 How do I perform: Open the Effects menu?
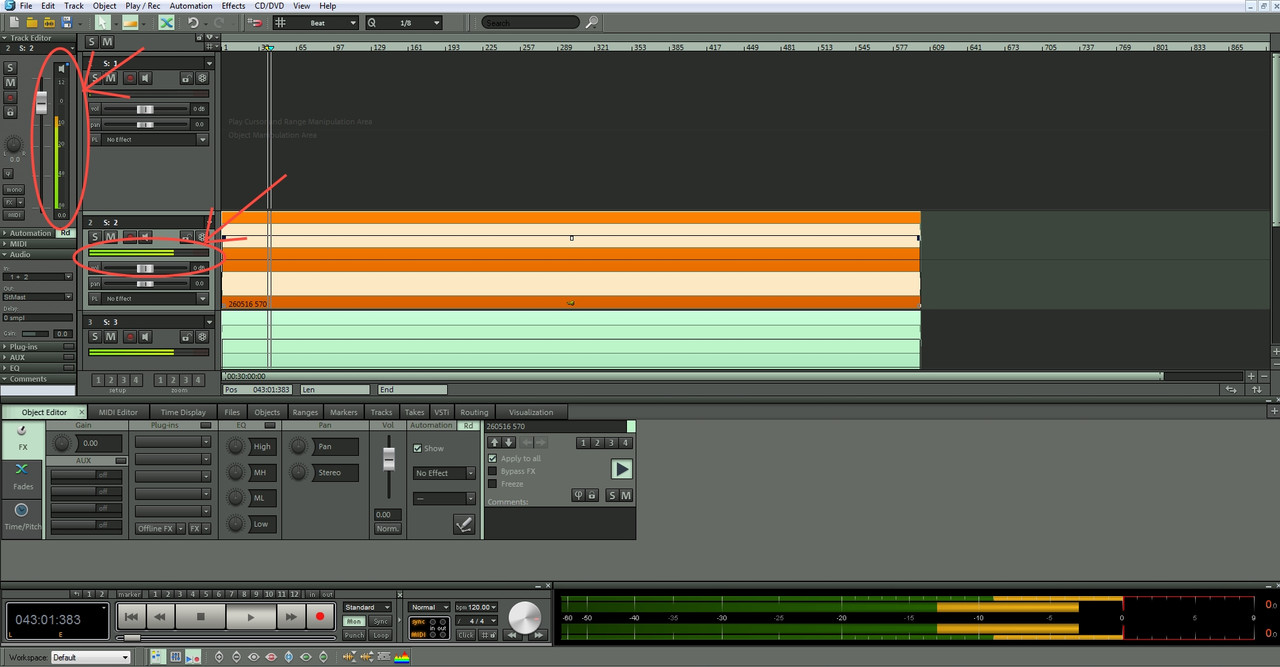233,6
